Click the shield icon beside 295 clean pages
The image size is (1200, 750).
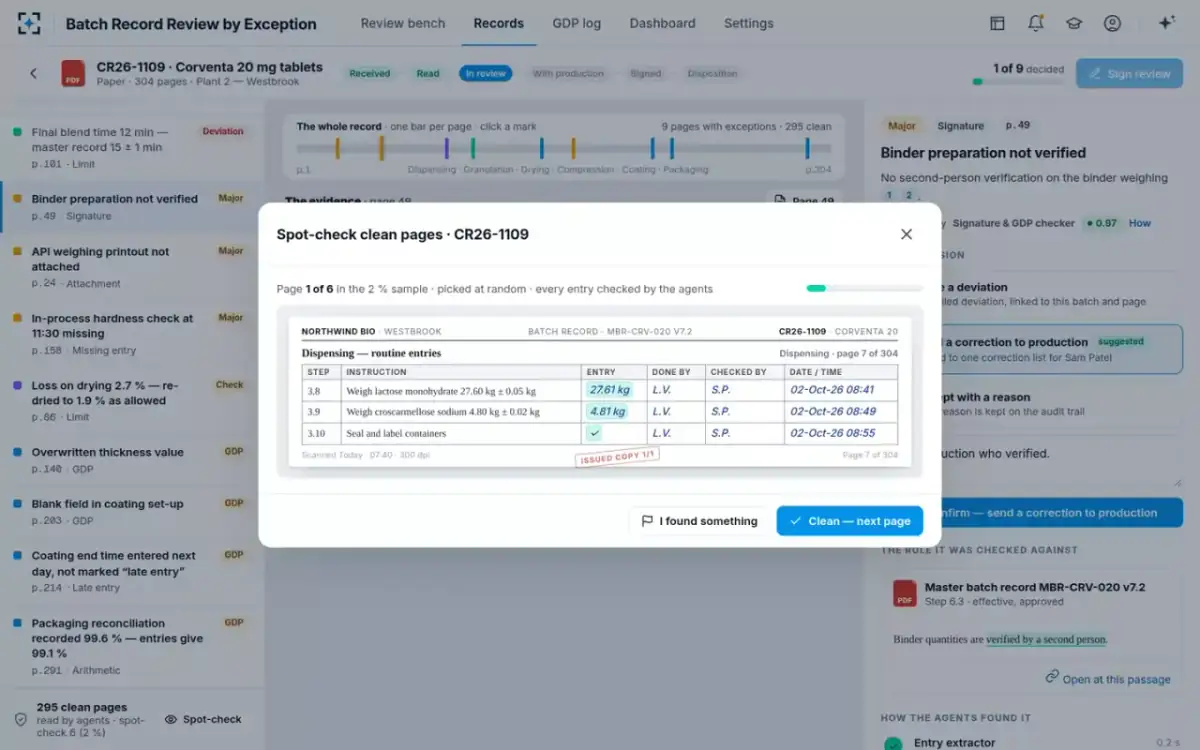21,719
